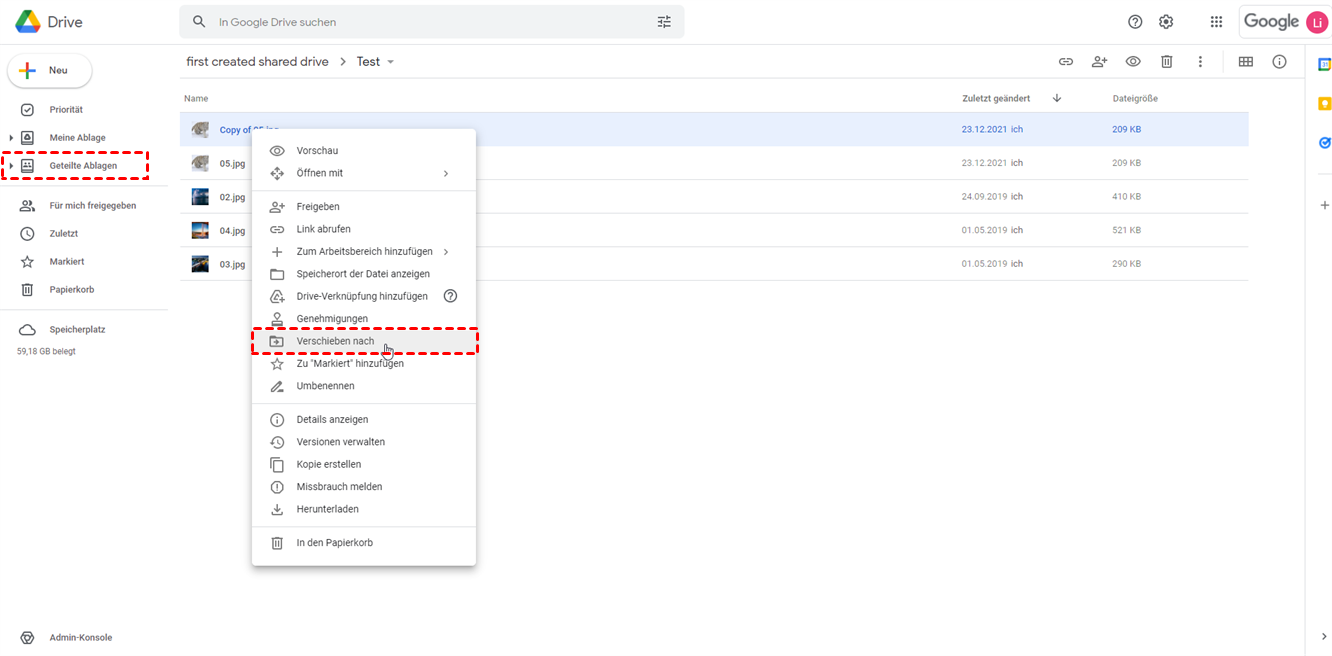This screenshot has height=656, width=1332.
Task: Open the Google apps grid
Action: coord(1216,22)
